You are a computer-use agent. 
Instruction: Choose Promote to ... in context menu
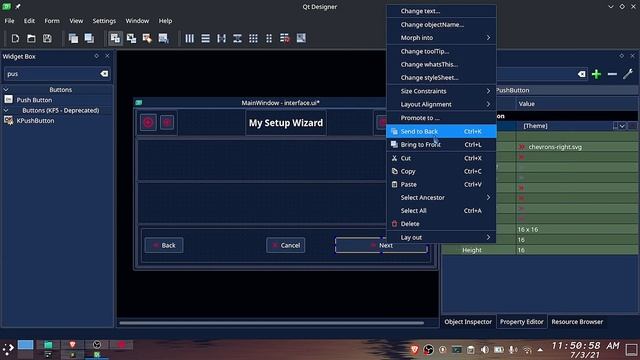click(x=441, y=118)
